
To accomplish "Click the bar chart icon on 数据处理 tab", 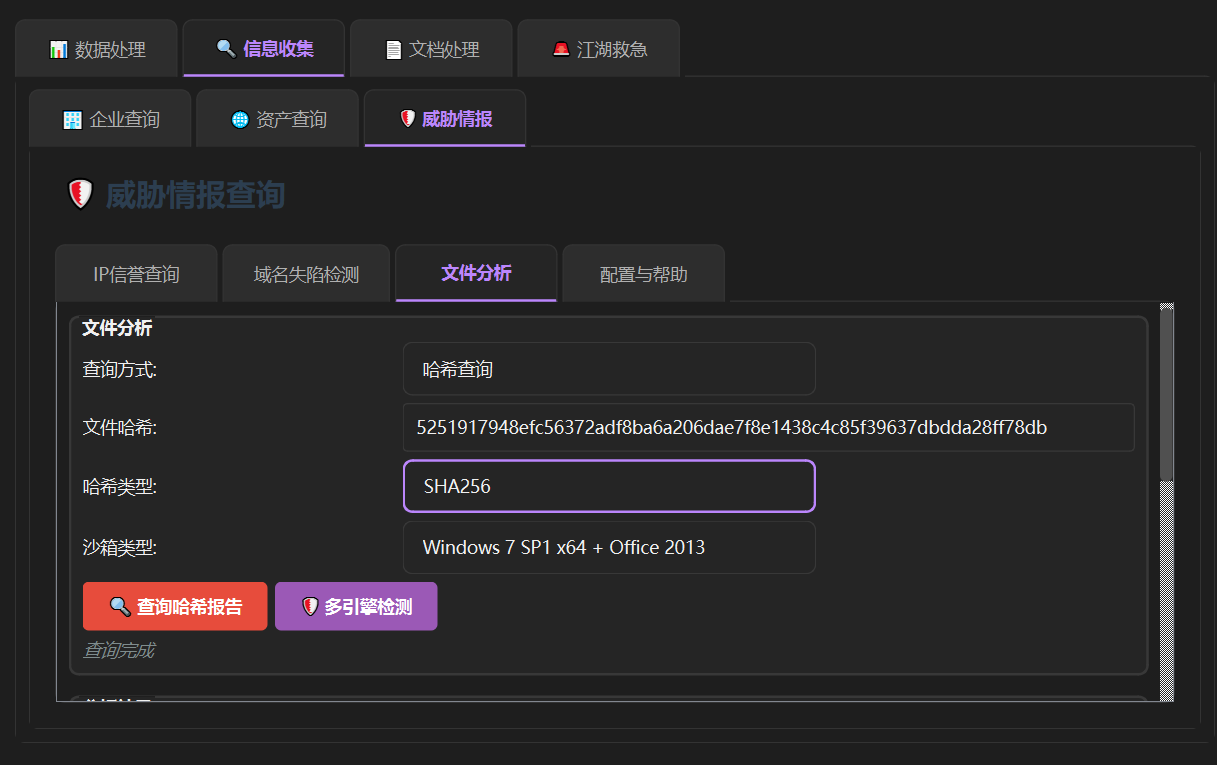I will tap(58, 49).
